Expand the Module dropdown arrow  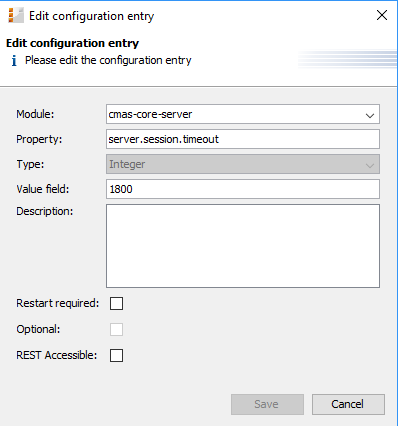click(x=370, y=115)
